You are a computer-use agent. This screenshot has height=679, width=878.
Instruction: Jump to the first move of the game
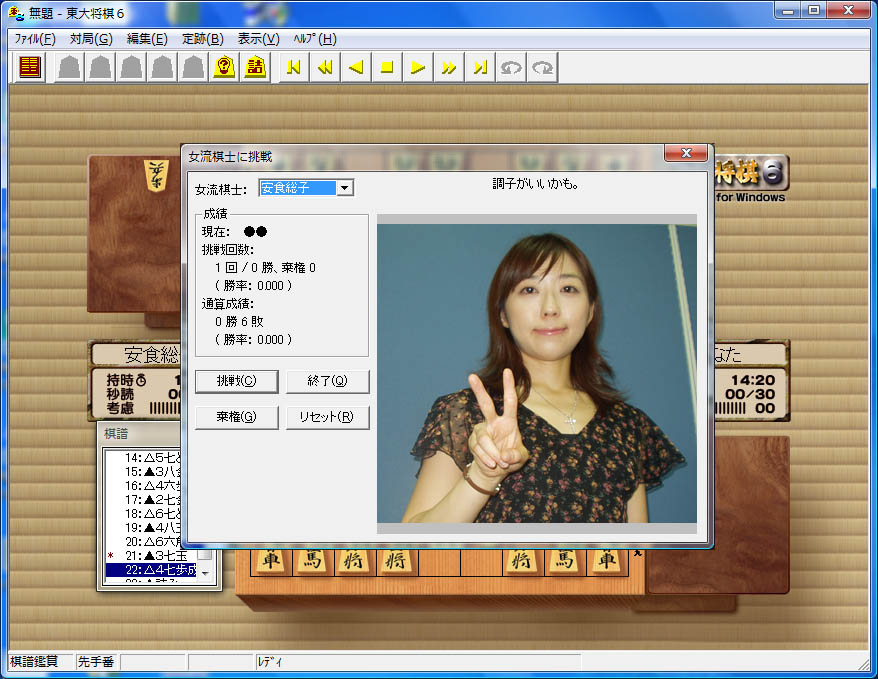tap(293, 67)
